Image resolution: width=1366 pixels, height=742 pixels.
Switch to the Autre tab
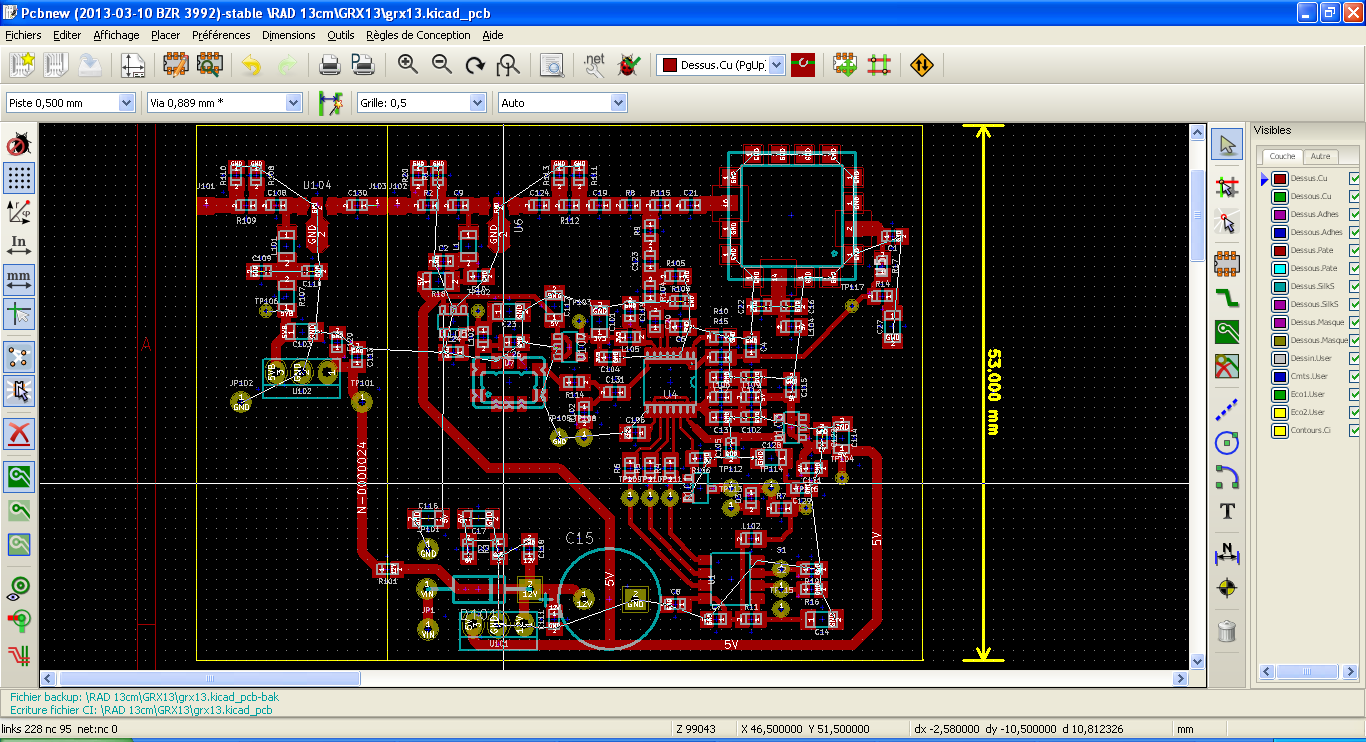coord(1320,156)
